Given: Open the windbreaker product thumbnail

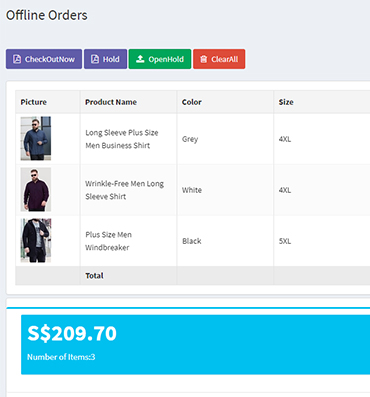Looking at the screenshot, I should click(36, 240).
